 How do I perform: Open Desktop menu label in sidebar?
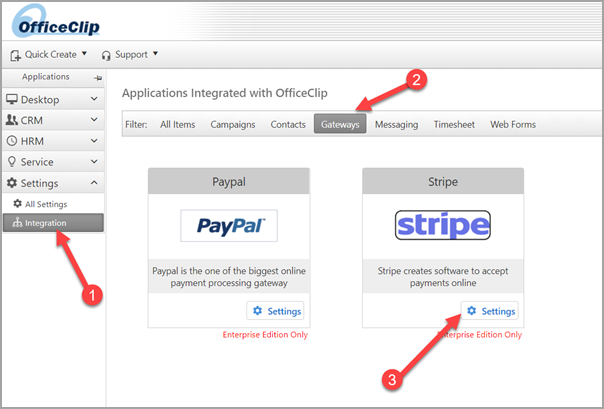pyautogui.click(x=40, y=100)
